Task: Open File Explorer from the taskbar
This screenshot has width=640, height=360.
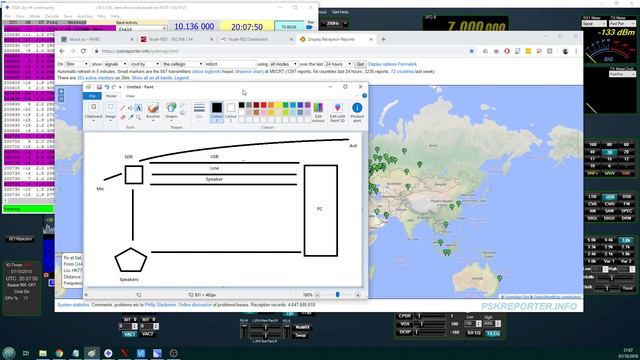Action: tap(43, 353)
